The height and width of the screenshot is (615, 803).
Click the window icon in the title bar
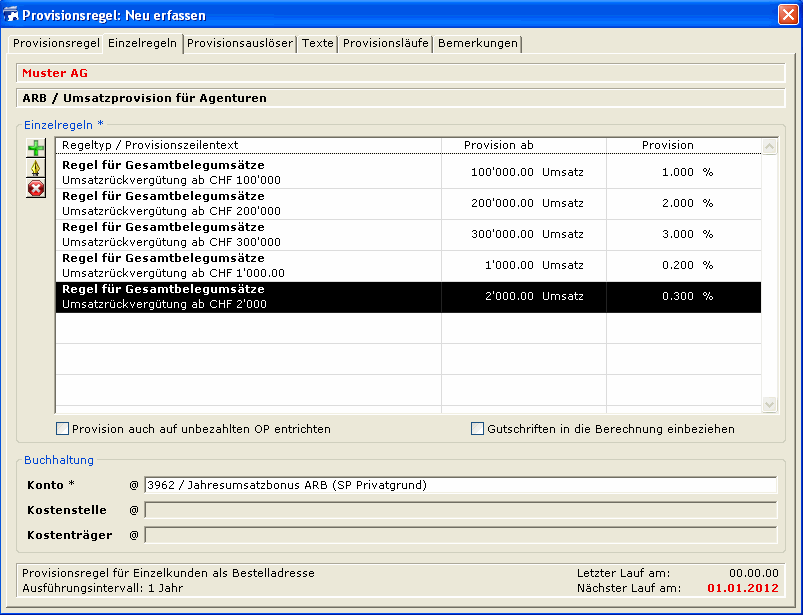(x=12, y=15)
